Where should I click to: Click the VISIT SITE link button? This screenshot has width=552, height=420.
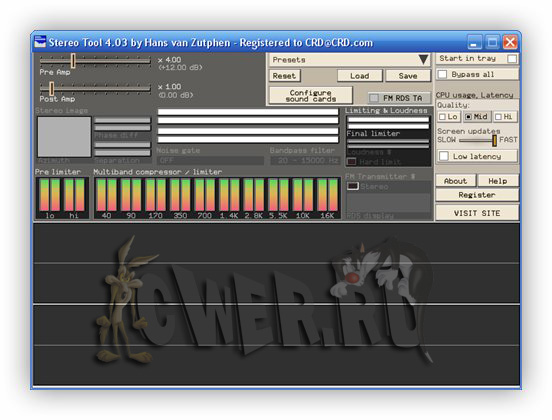[x=477, y=213]
